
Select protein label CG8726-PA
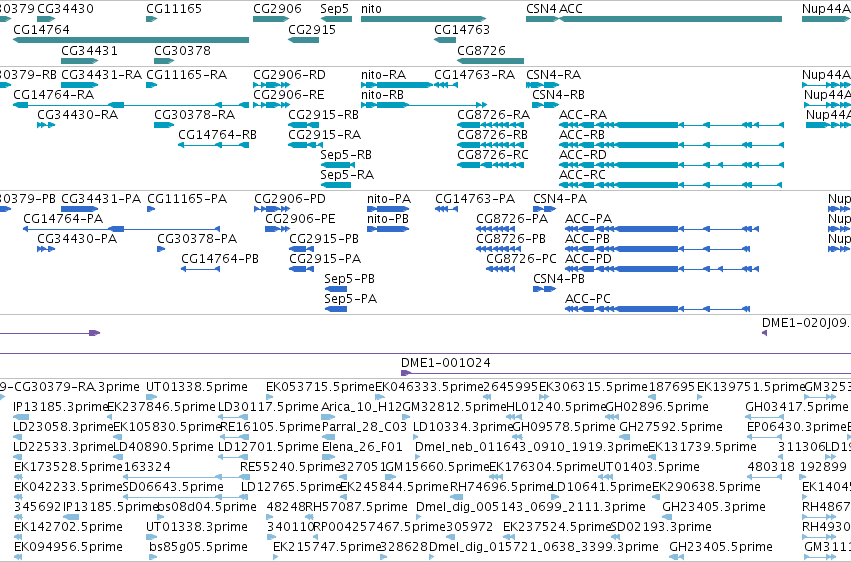coord(512,219)
